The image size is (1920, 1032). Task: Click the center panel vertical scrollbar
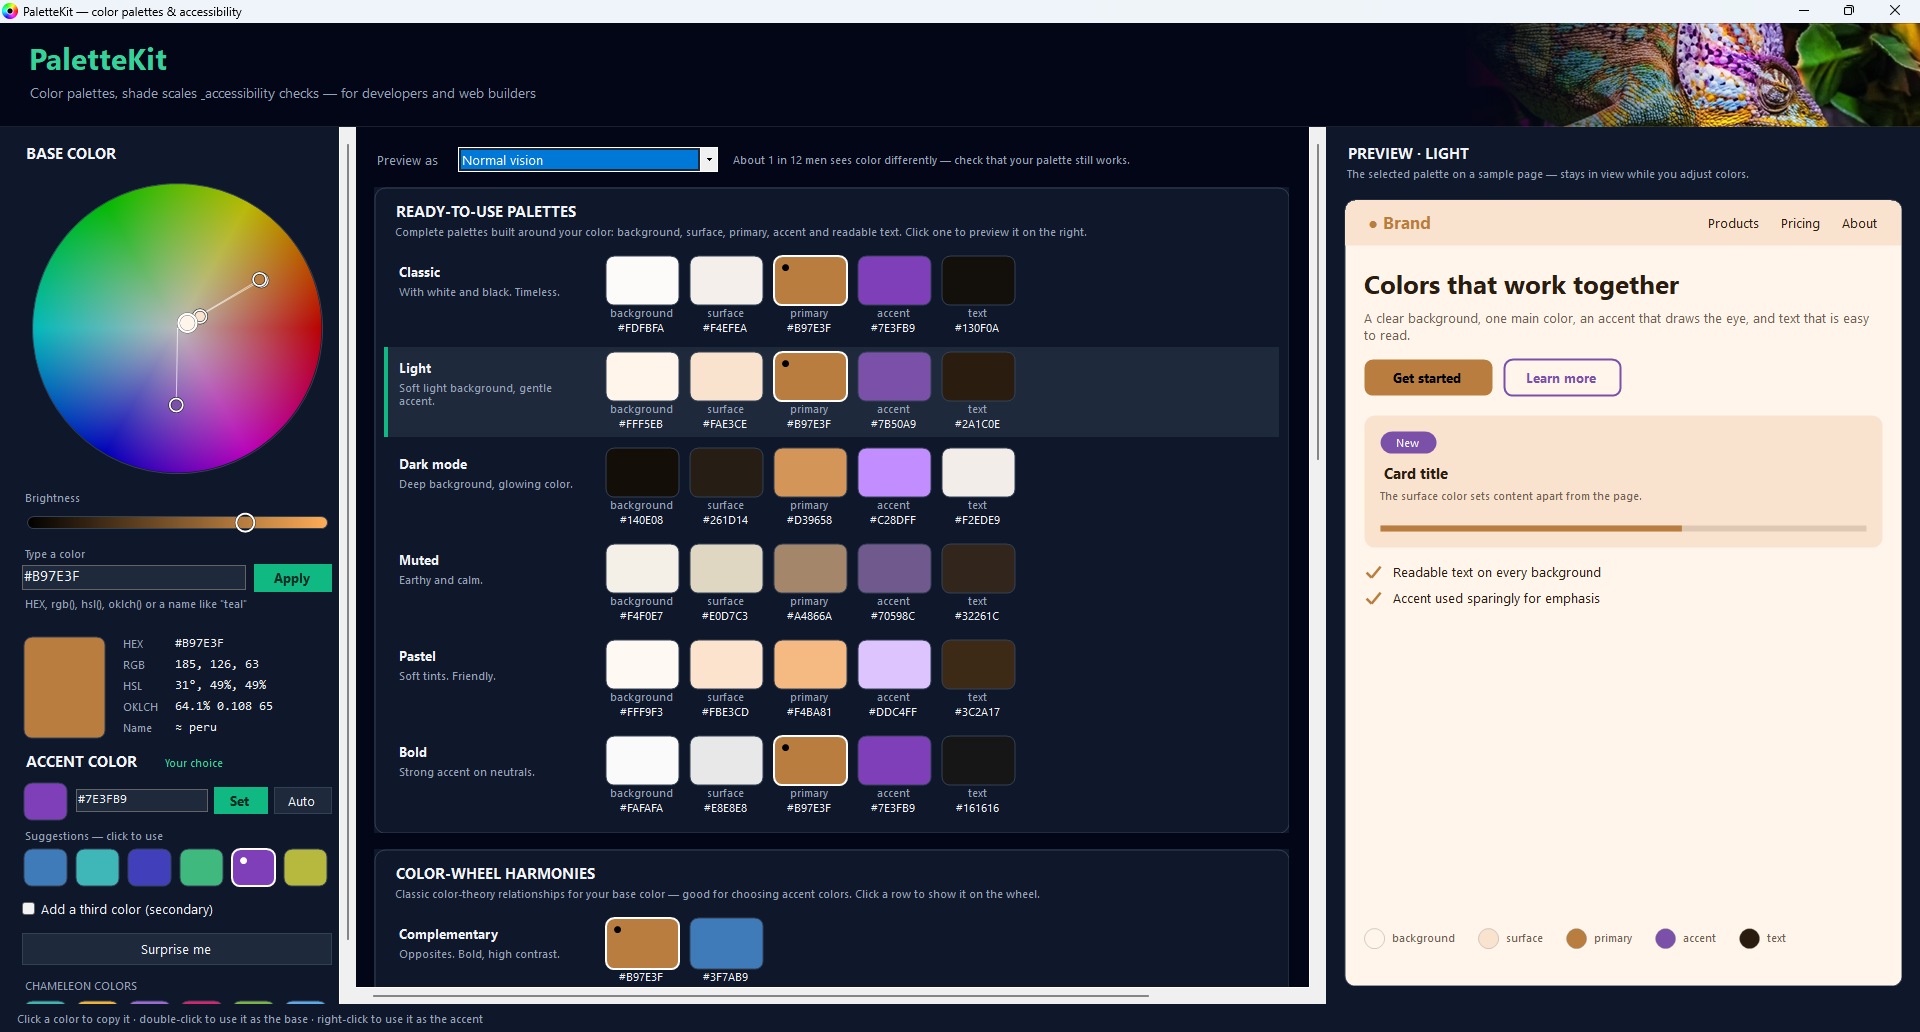1318,300
